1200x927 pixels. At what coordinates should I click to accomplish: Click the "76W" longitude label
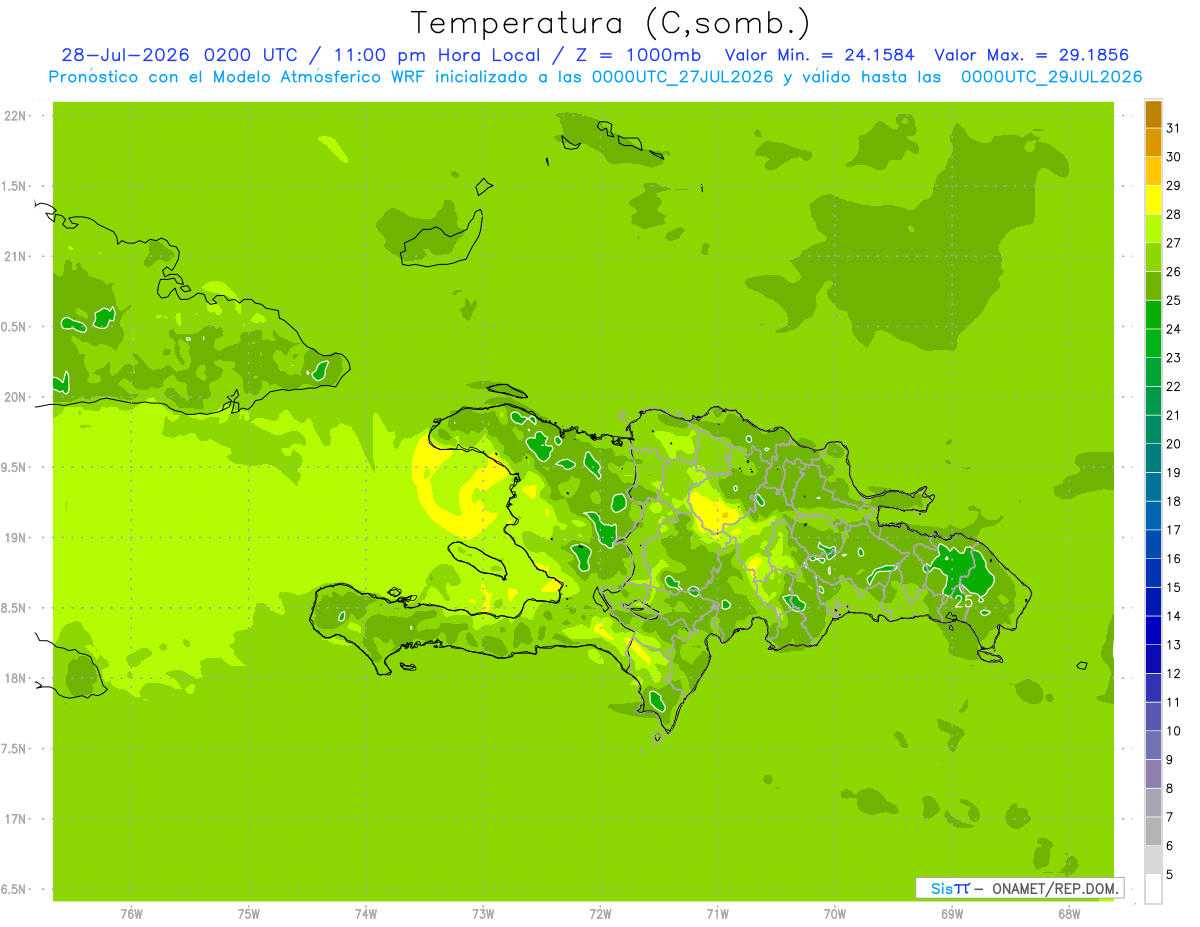point(131,915)
